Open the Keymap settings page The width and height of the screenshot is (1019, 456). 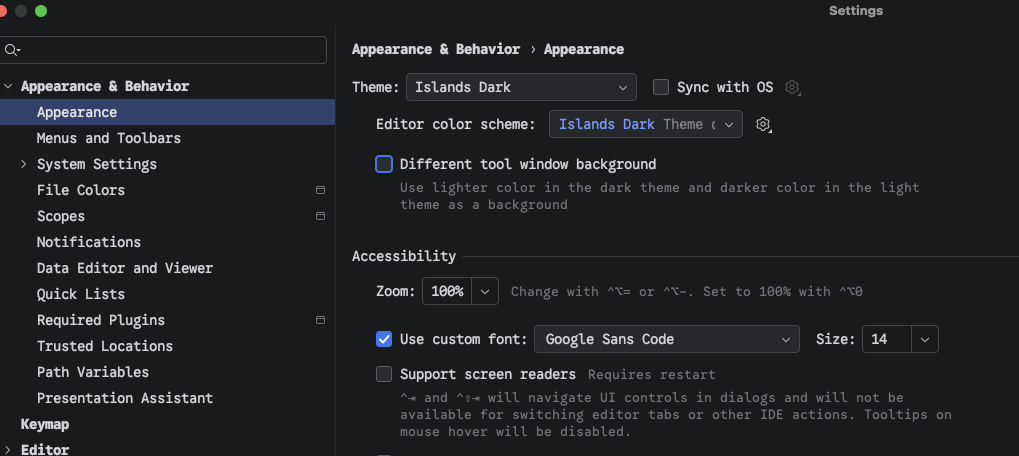pyautogui.click(x=45, y=424)
